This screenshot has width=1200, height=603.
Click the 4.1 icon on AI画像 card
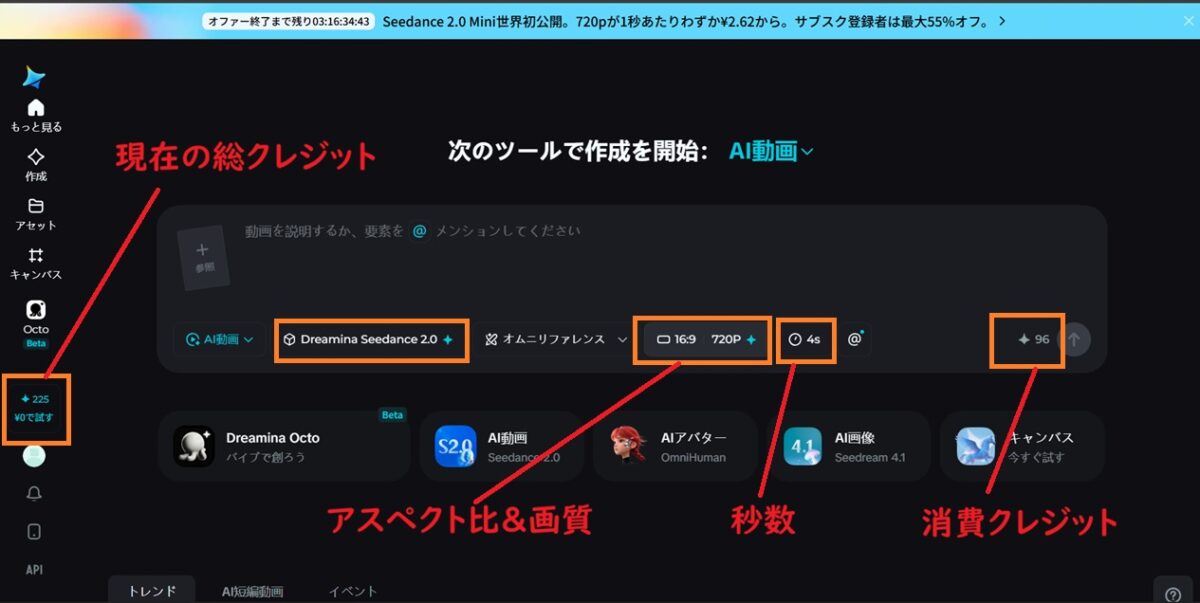801,447
